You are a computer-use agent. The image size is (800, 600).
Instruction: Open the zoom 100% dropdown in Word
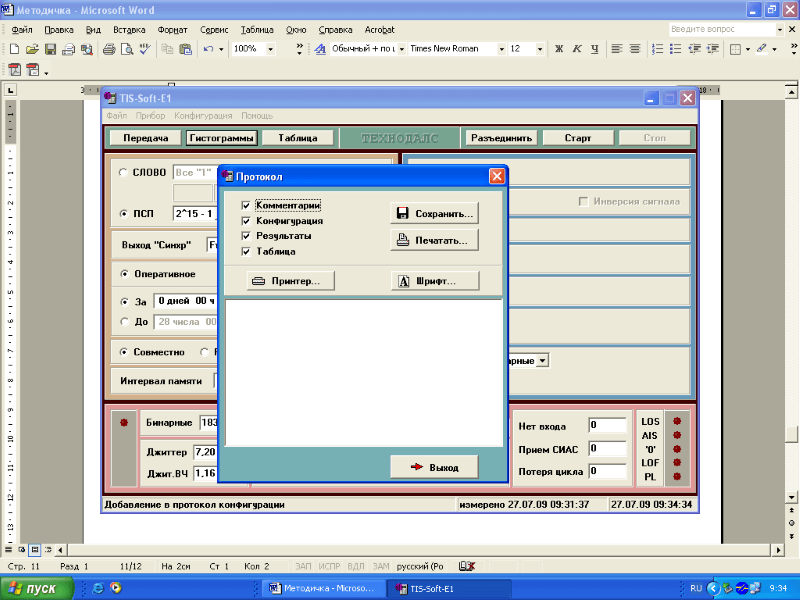pyautogui.click(x=270, y=49)
